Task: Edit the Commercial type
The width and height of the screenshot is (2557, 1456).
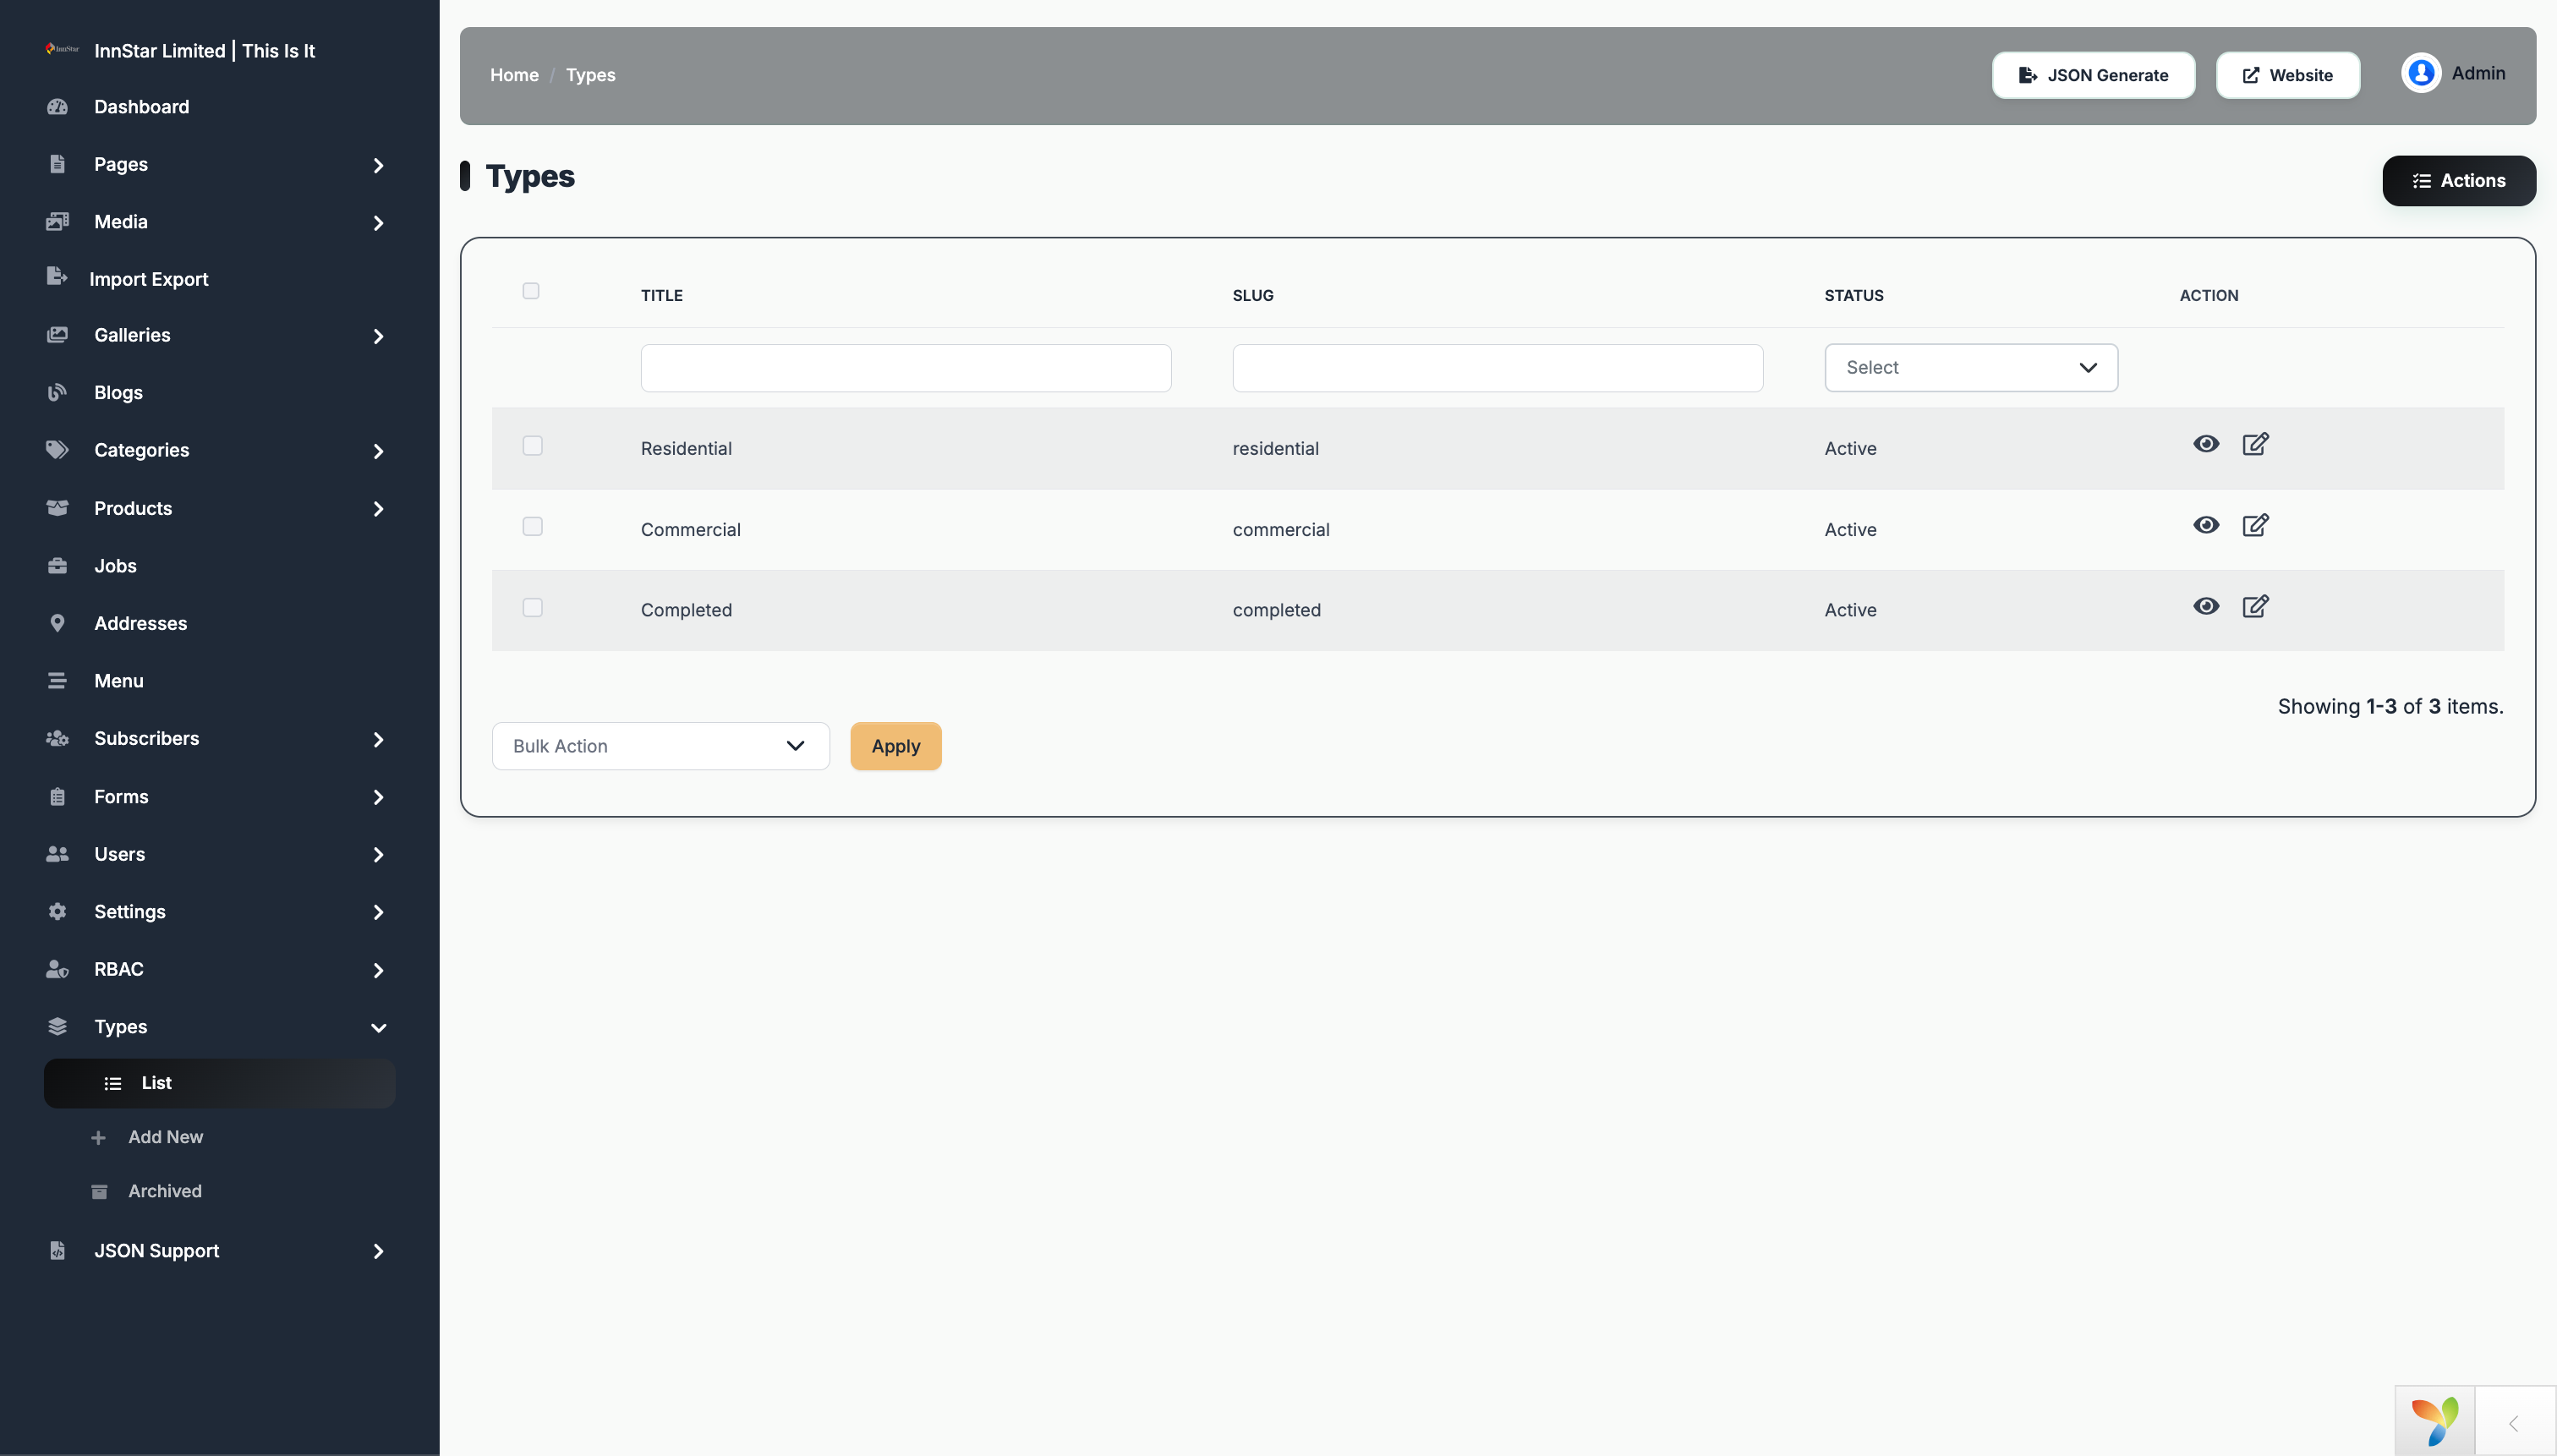Action: coord(2255,525)
